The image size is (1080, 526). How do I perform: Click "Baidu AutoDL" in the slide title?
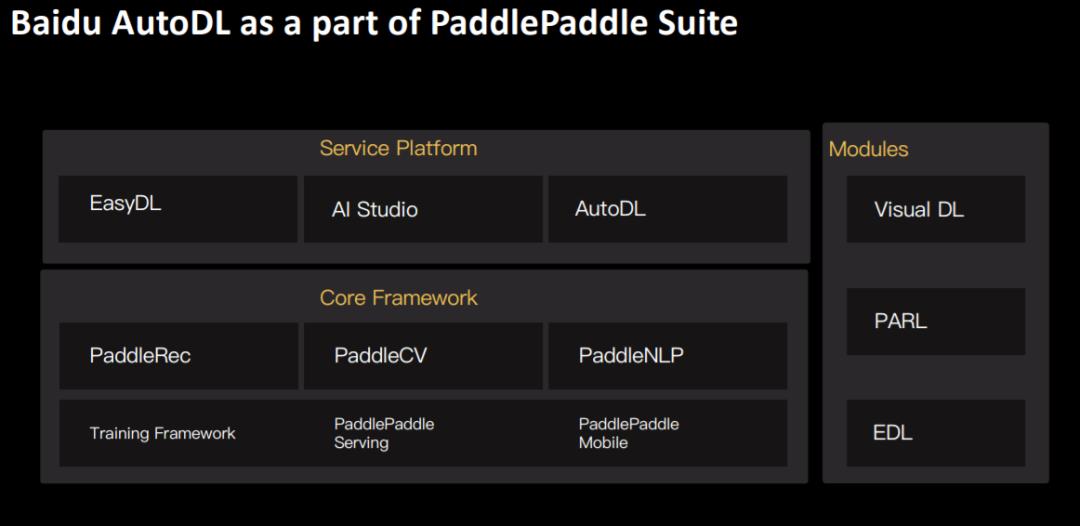click(x=121, y=23)
